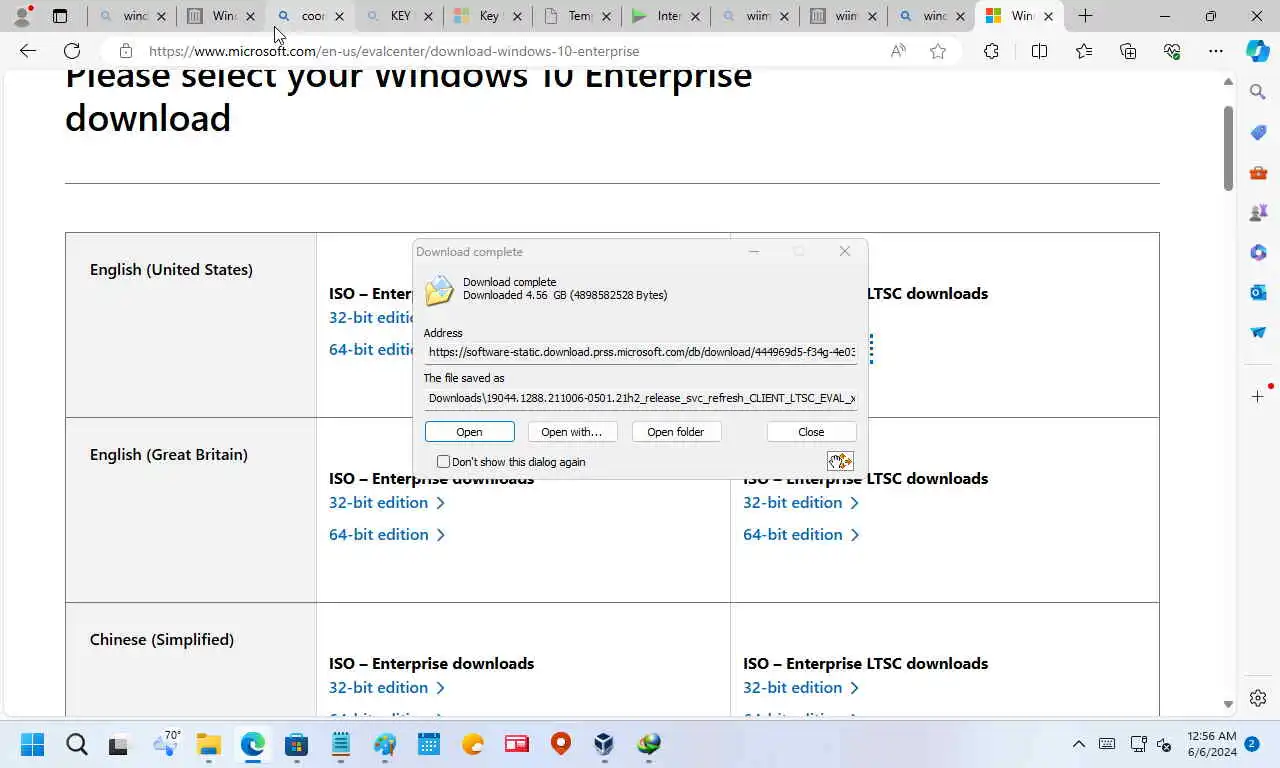Open Great Britain Enterprise 64-bit edition link
This screenshot has height=768, width=1280.
click(387, 534)
